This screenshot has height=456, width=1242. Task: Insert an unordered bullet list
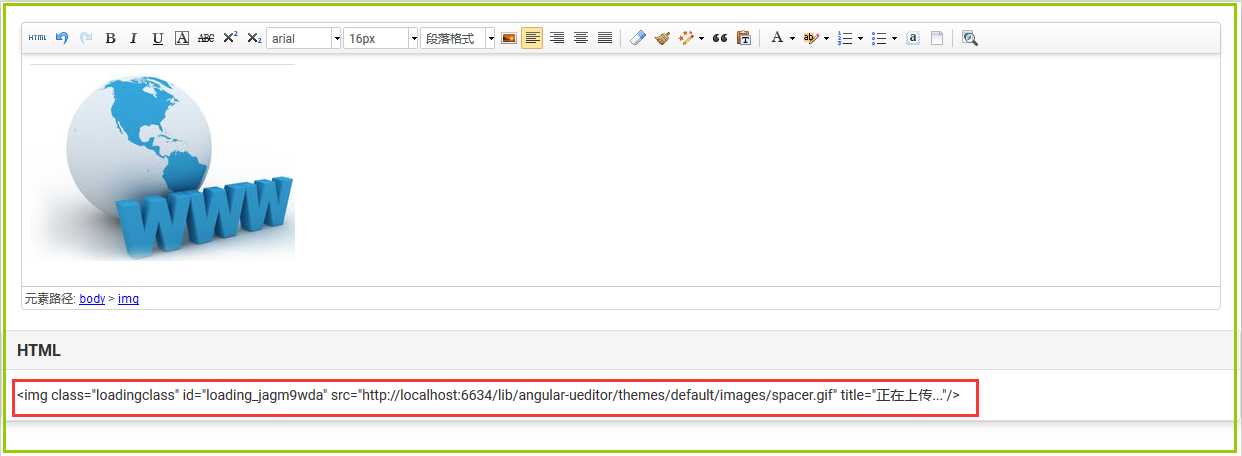pyautogui.click(x=879, y=38)
